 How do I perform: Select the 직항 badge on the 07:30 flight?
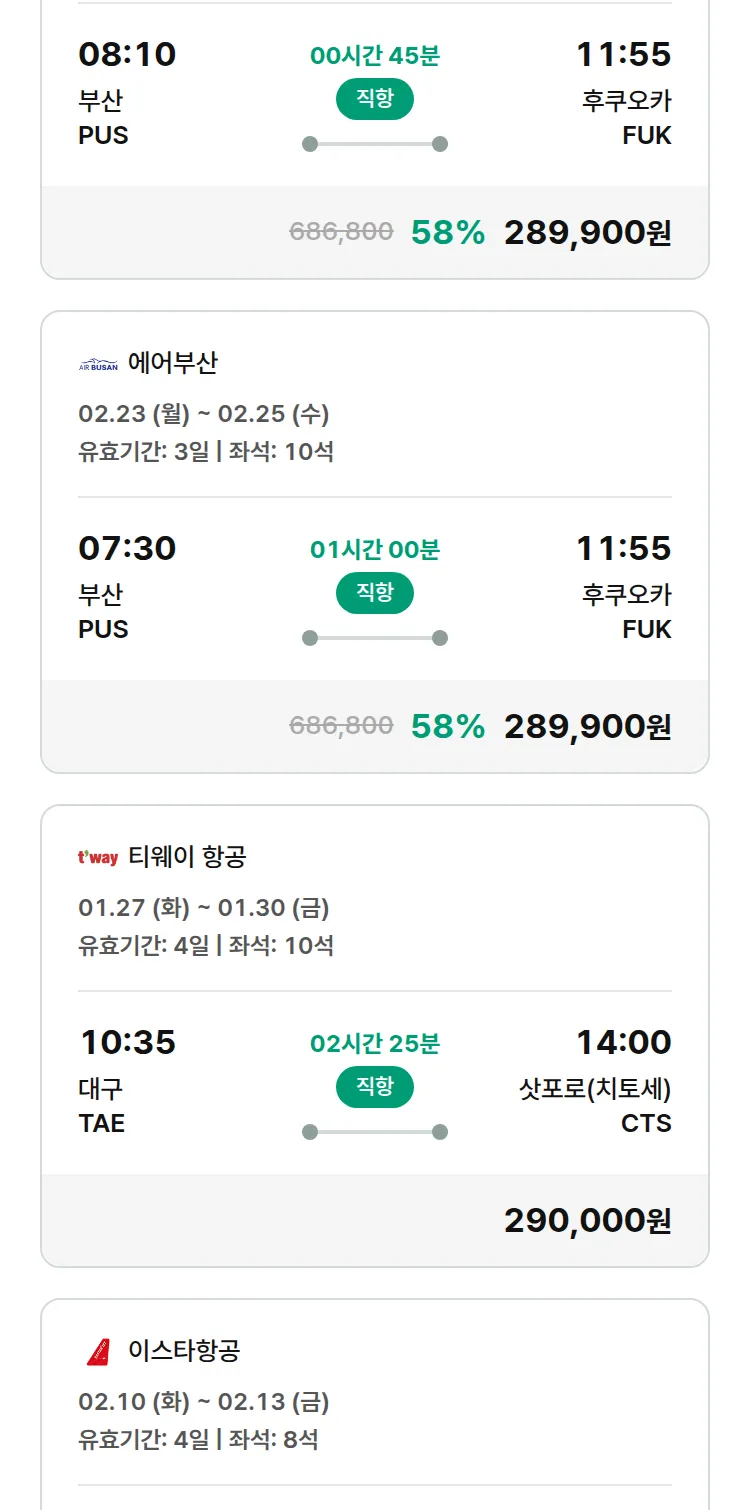click(374, 593)
